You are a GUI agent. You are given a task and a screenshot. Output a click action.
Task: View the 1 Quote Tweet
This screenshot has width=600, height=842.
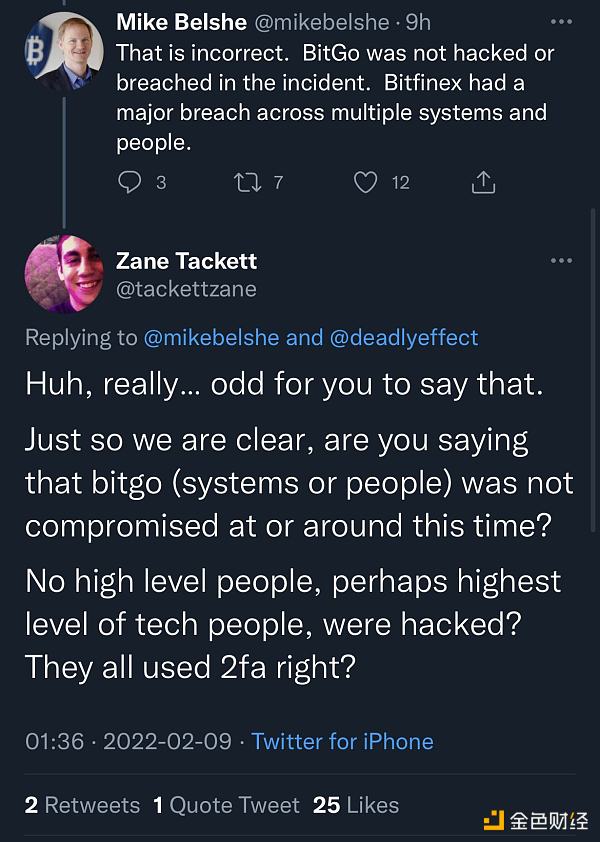[226, 805]
